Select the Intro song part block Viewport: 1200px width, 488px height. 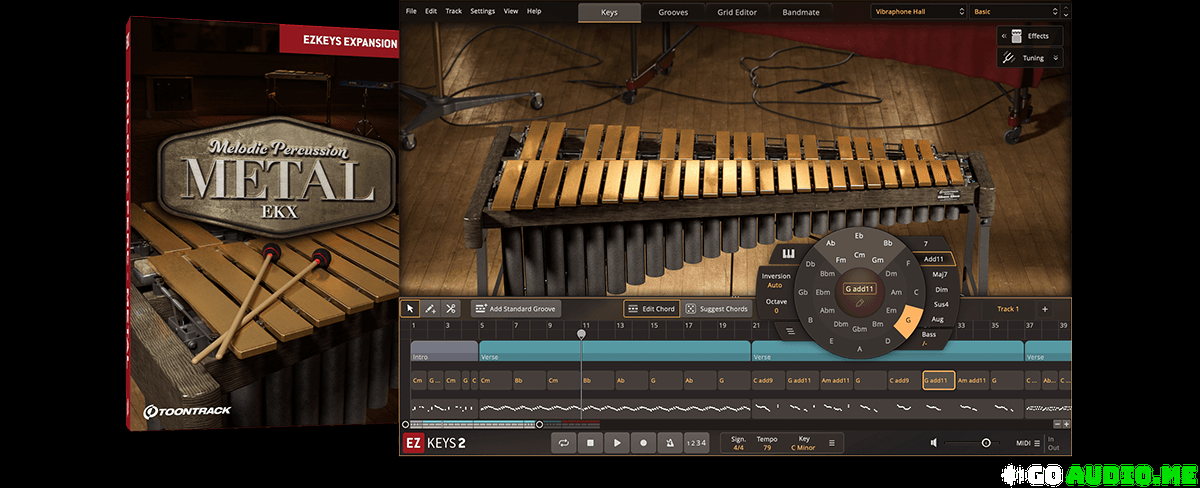click(444, 350)
